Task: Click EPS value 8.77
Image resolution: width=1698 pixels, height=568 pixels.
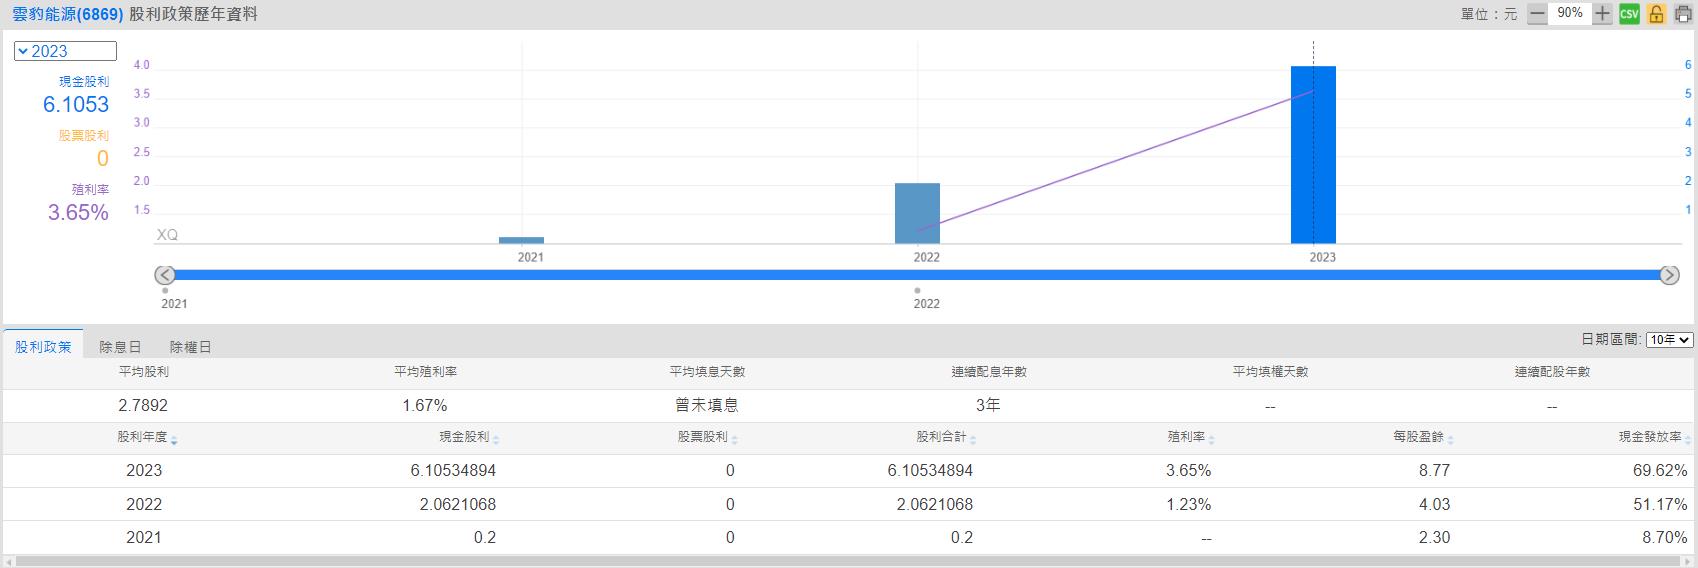Action: point(1434,470)
